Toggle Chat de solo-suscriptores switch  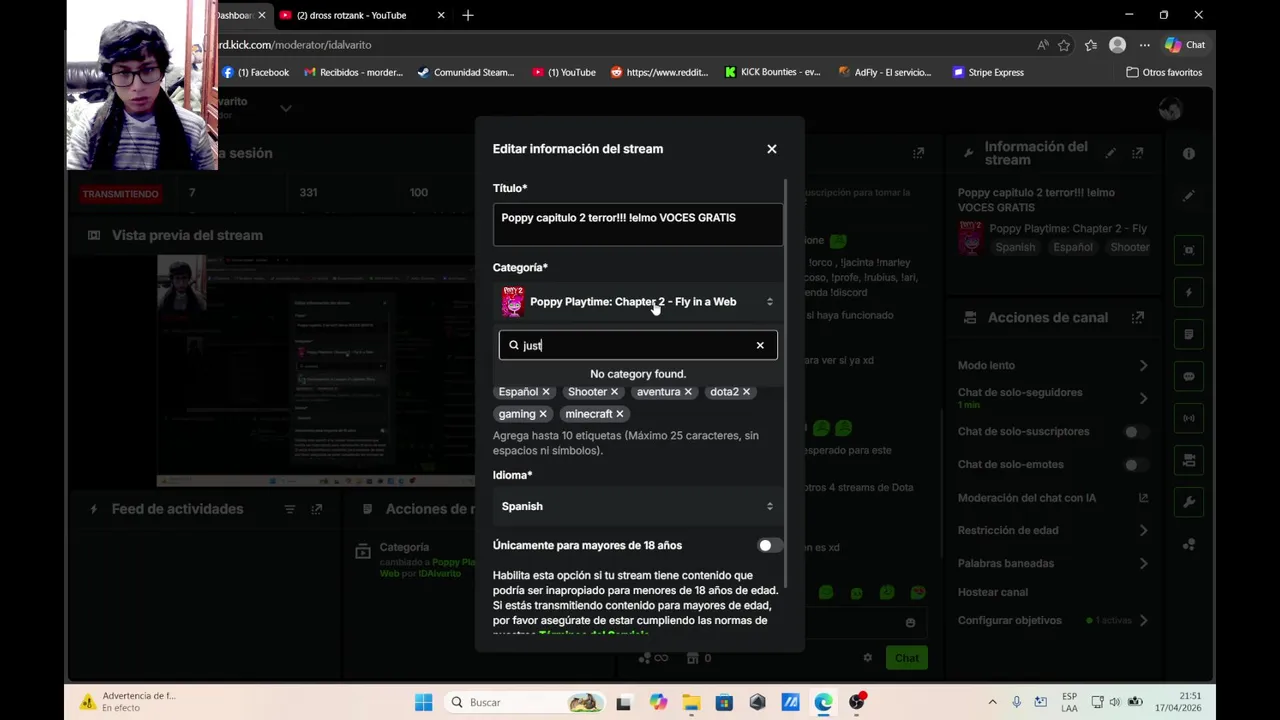point(1135,432)
